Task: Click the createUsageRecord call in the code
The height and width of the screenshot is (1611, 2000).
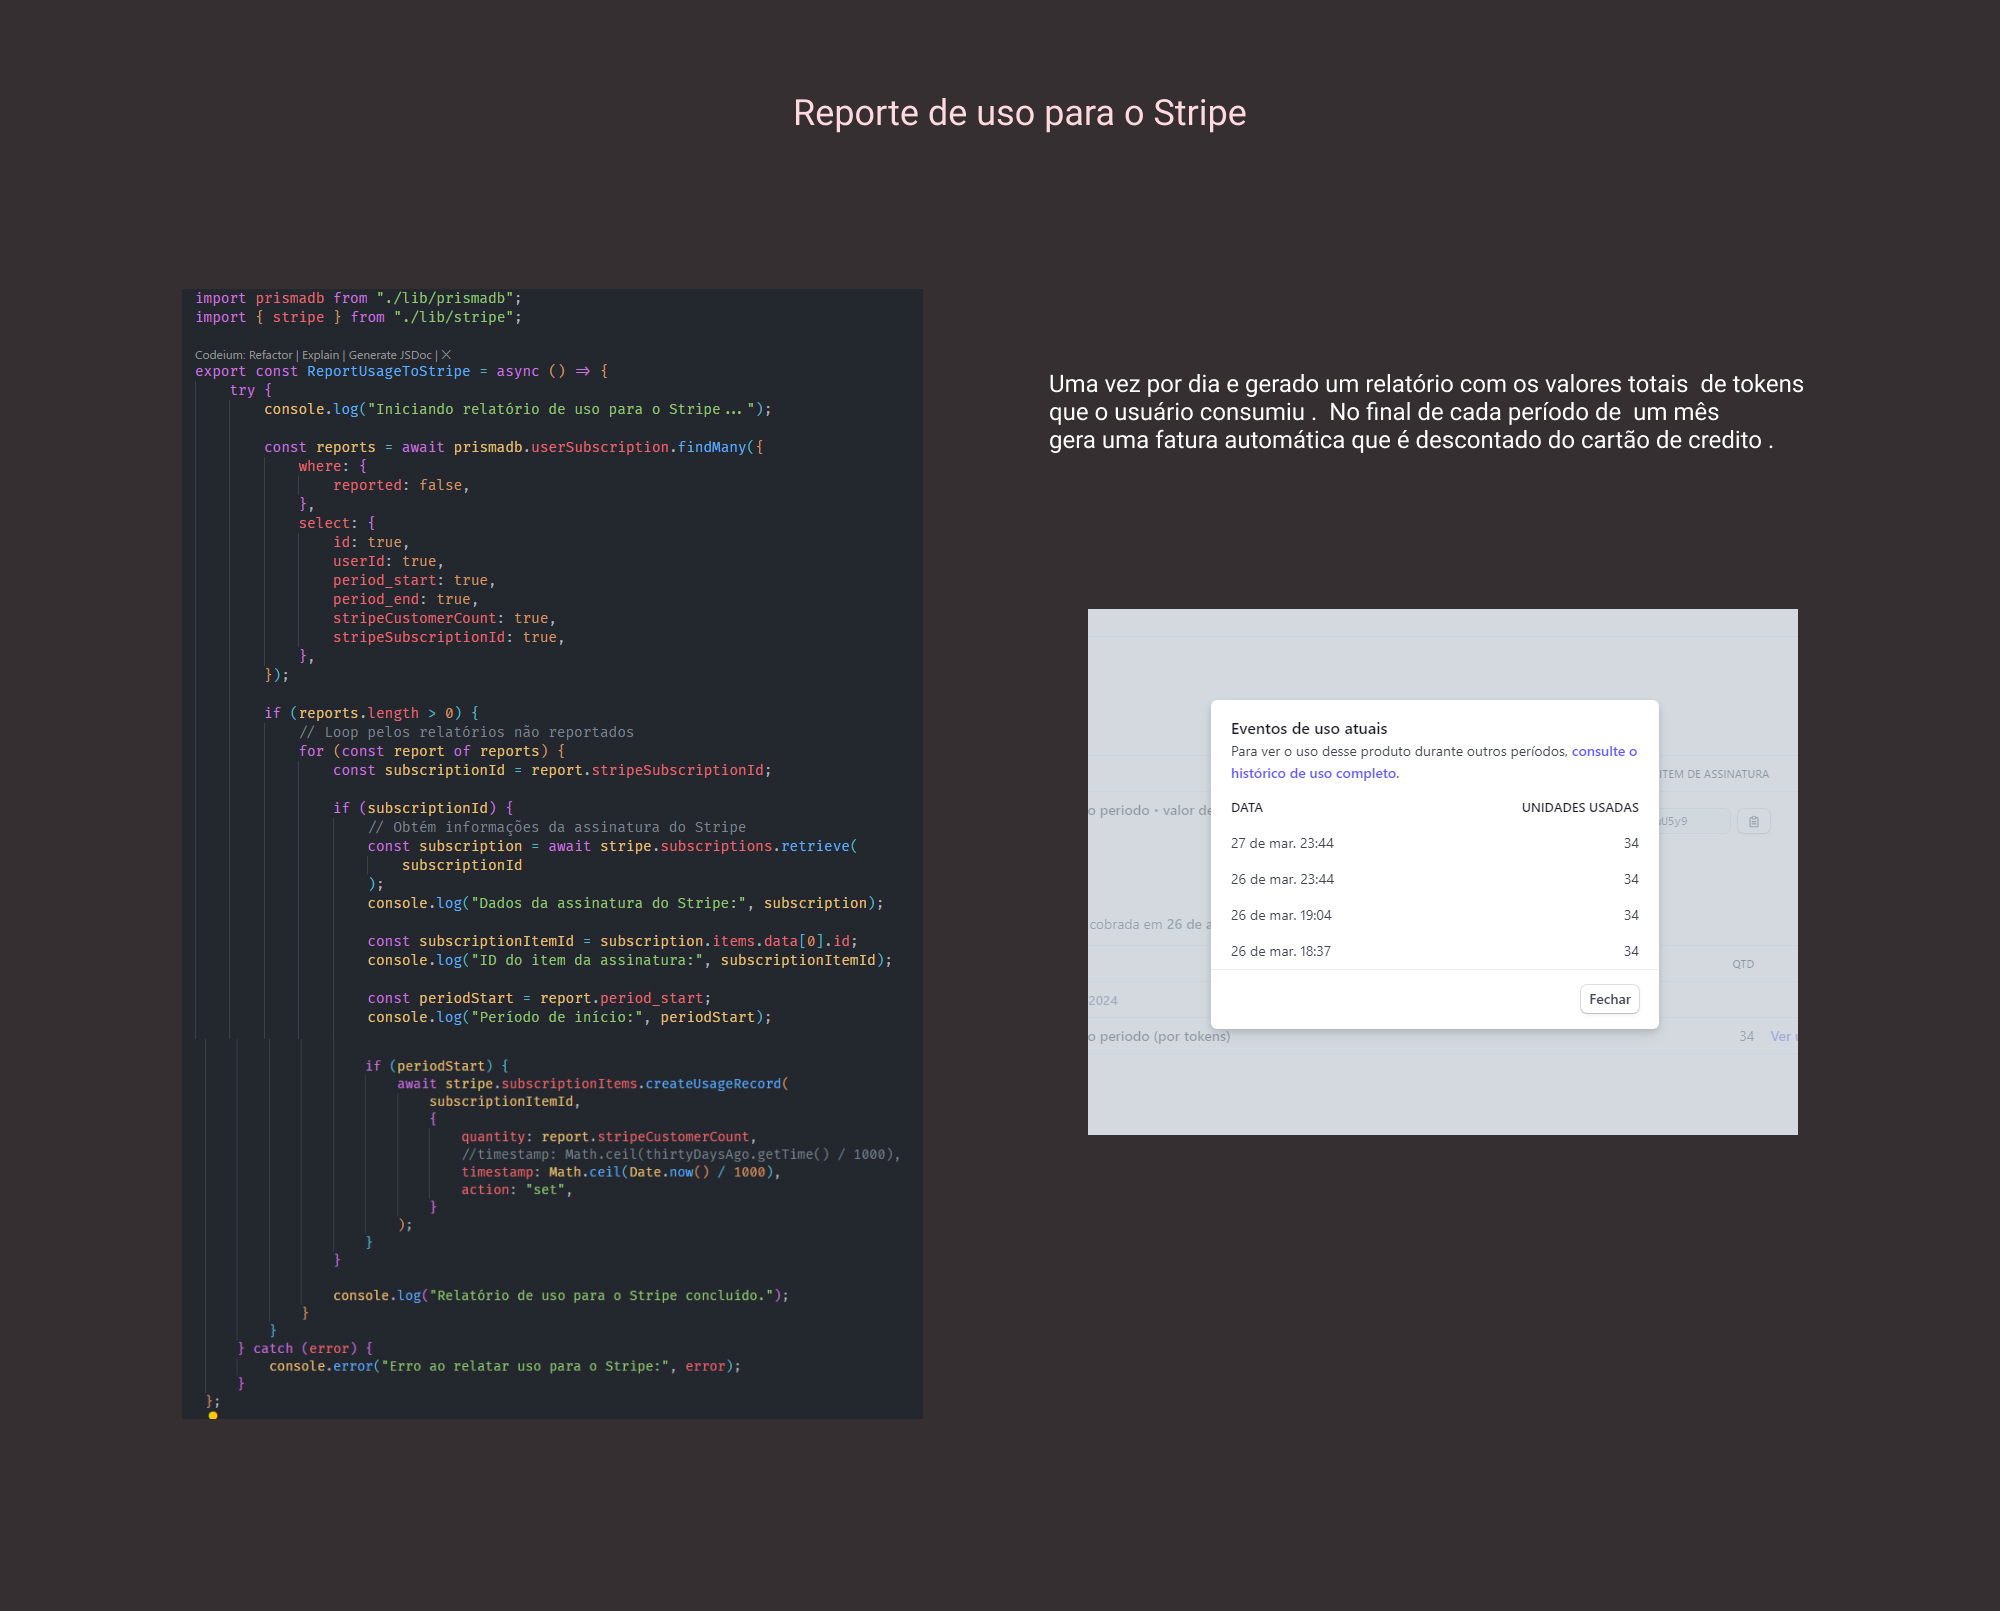Action: [712, 1084]
